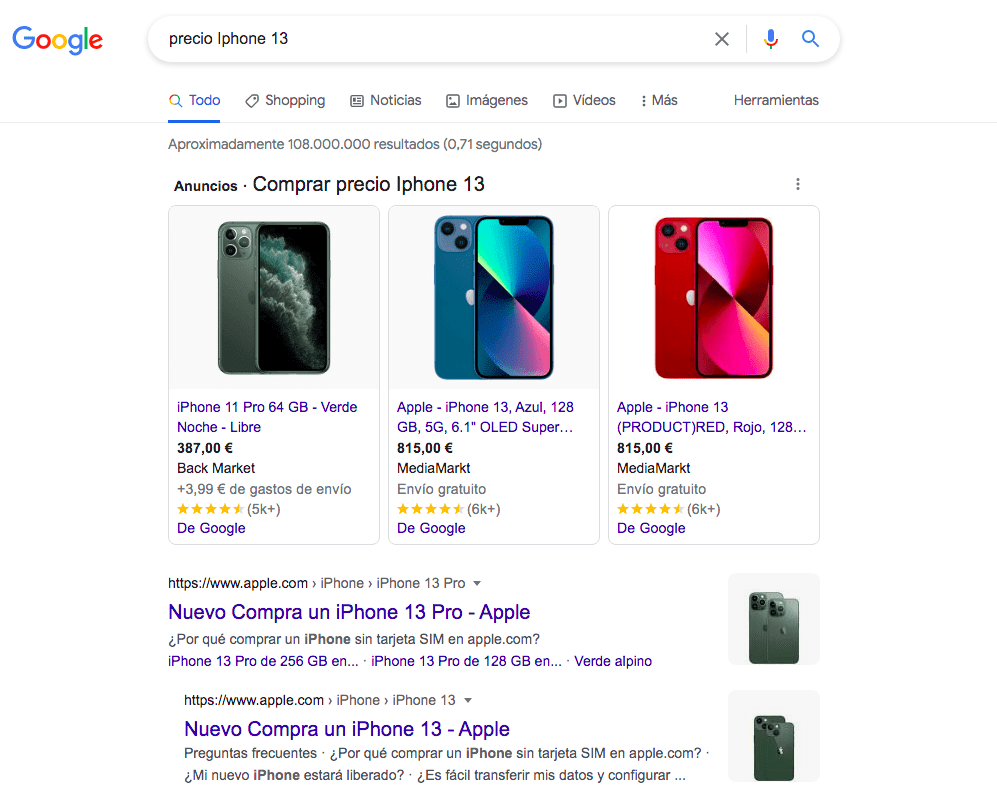Open the Shopping tab
997x803 pixels.
285,100
